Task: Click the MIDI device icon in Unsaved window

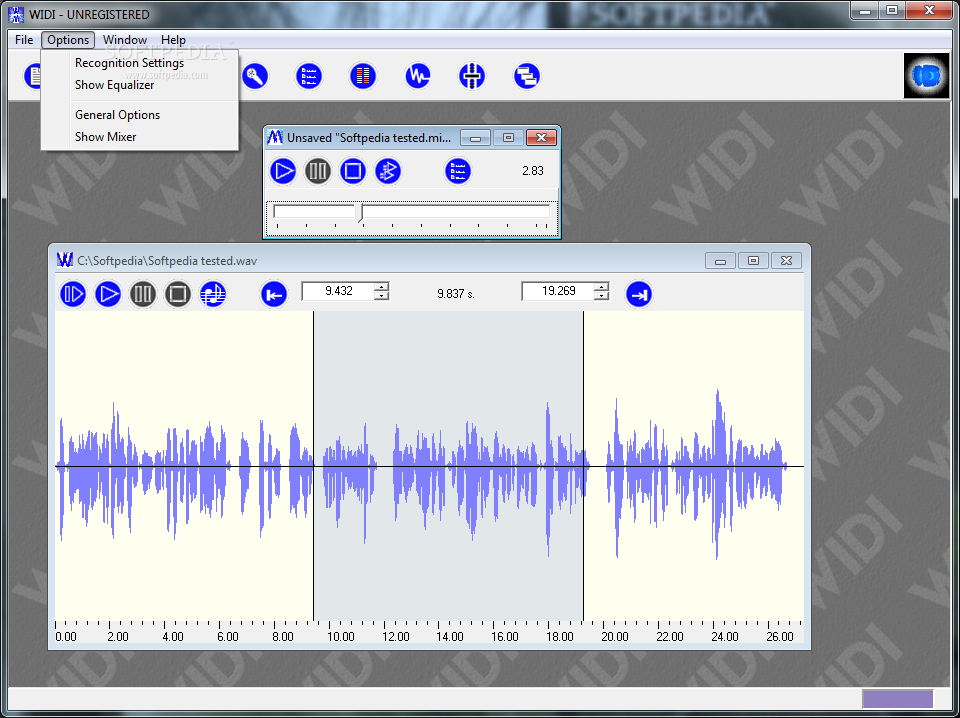Action: (x=388, y=171)
